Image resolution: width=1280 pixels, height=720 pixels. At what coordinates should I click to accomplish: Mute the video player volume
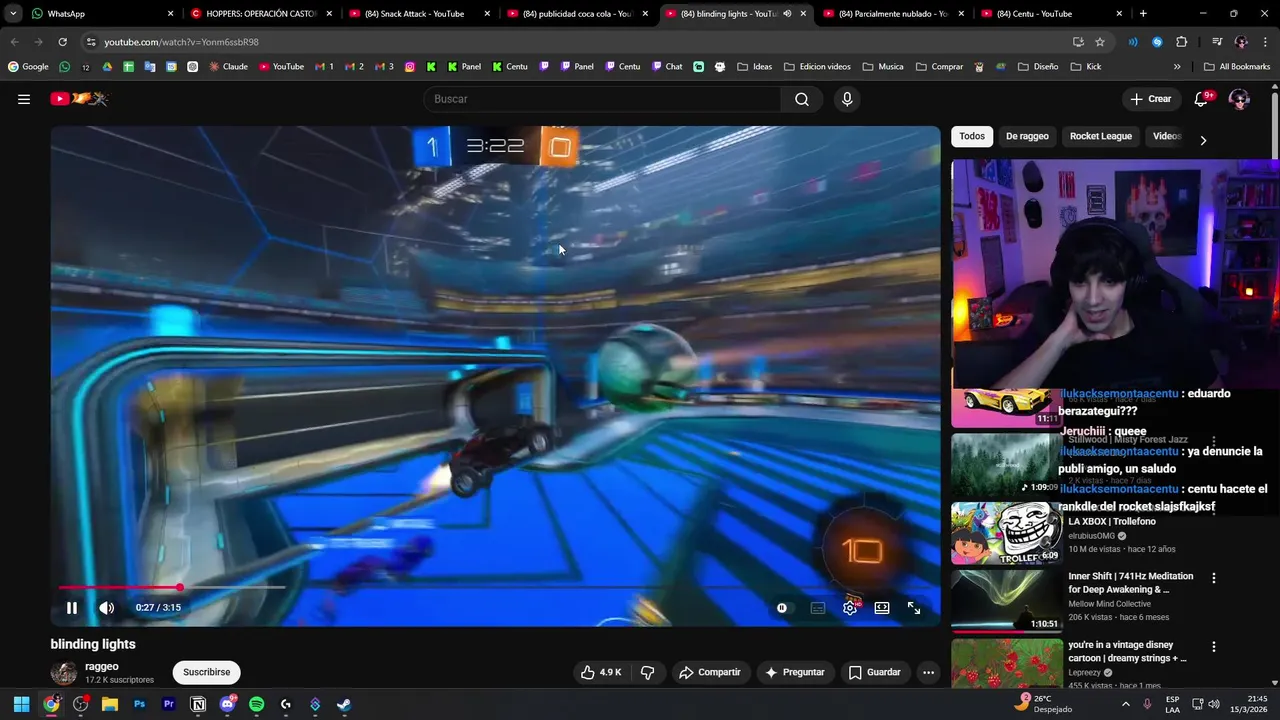(x=107, y=608)
